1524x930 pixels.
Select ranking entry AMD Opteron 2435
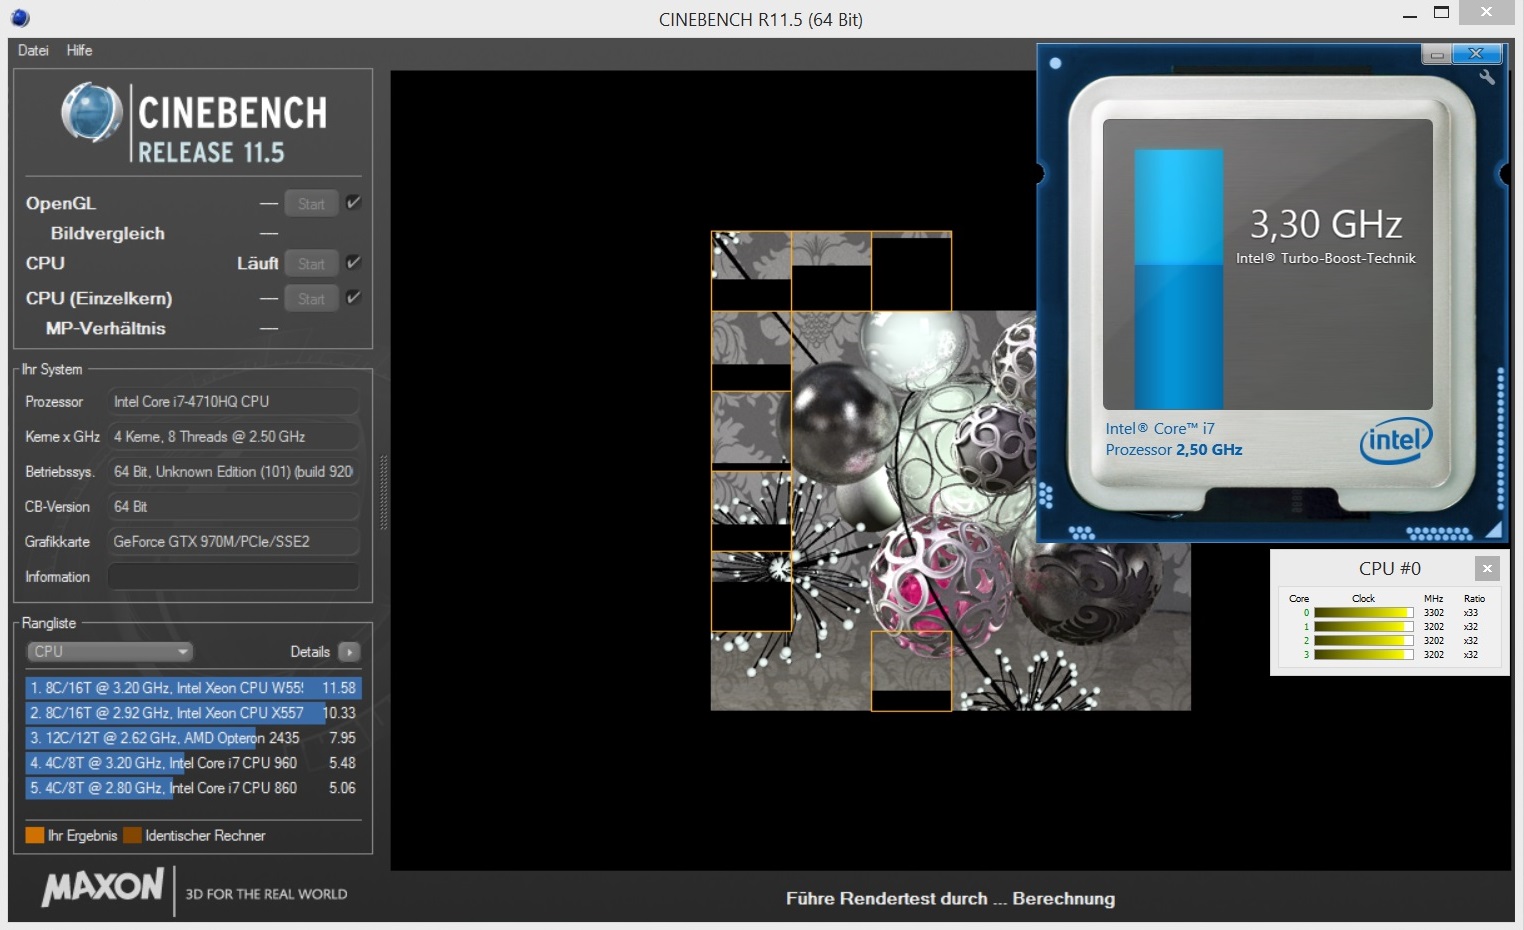click(x=193, y=738)
